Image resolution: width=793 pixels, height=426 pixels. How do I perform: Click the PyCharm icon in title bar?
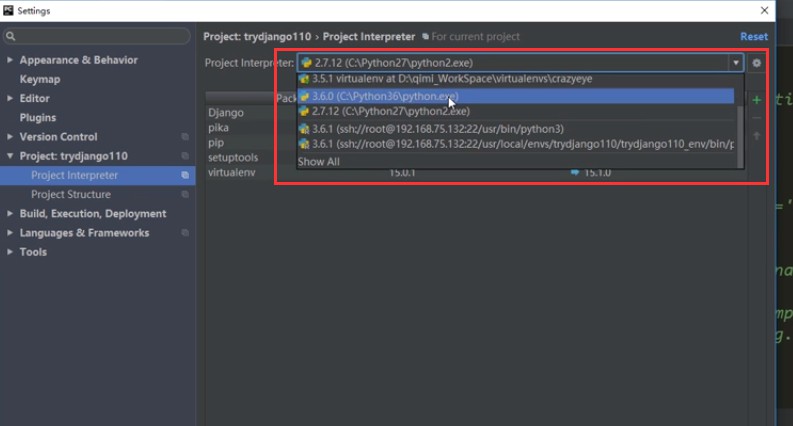pos(8,10)
